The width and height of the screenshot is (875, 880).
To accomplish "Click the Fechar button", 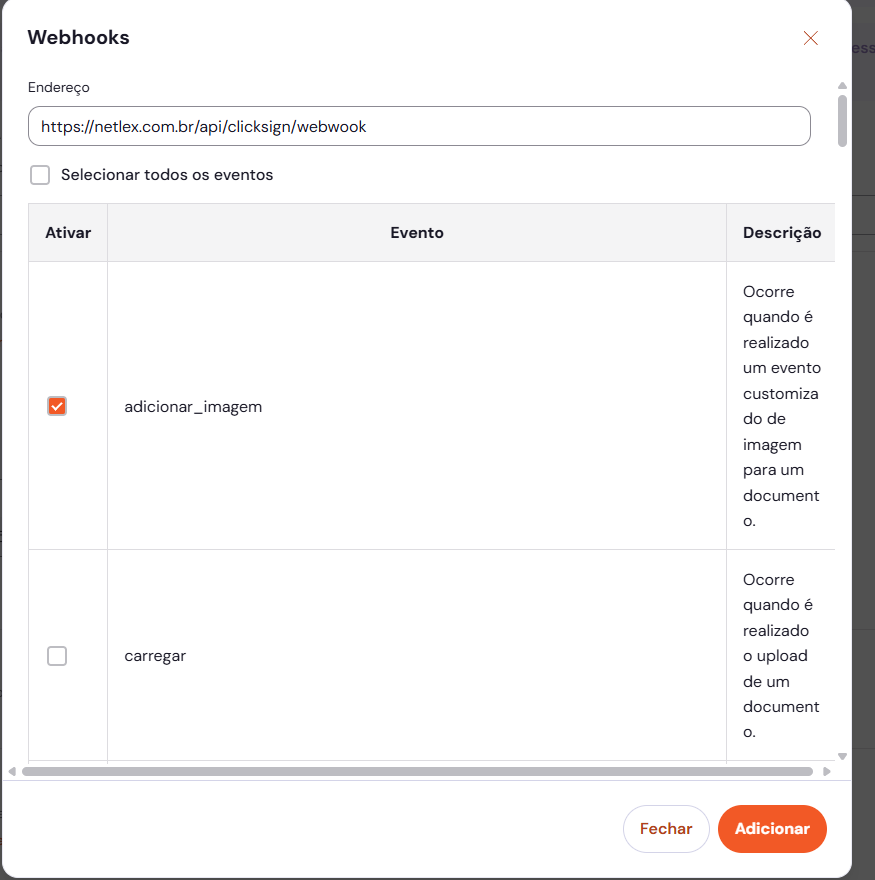I will (x=666, y=829).
